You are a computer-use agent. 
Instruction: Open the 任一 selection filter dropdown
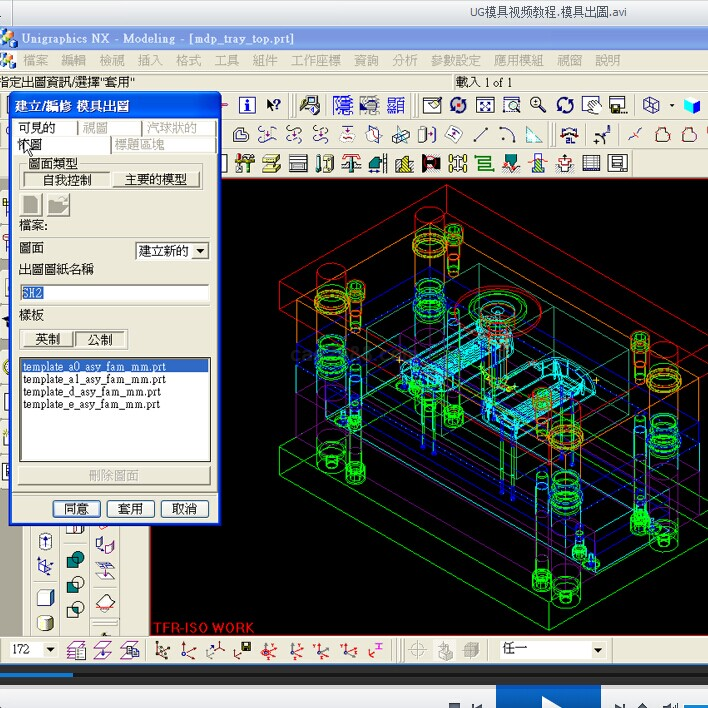coord(597,650)
